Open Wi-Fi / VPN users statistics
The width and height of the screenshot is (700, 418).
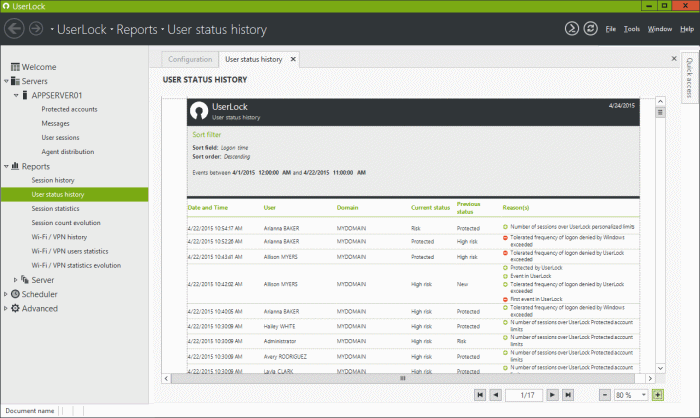coord(70,251)
